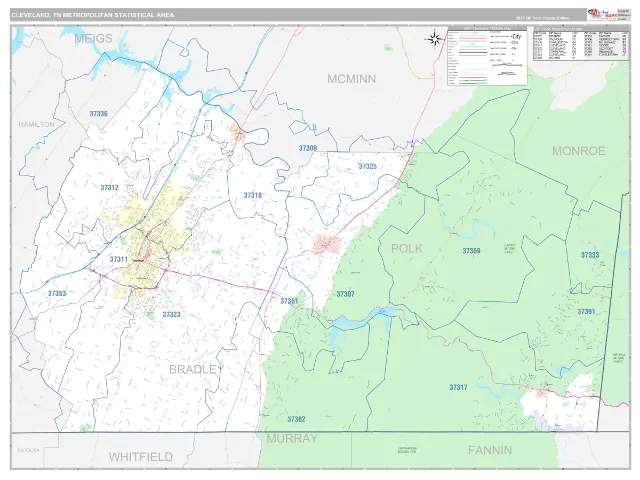
Task: Open the ZIP code index table
Action: (581, 44)
